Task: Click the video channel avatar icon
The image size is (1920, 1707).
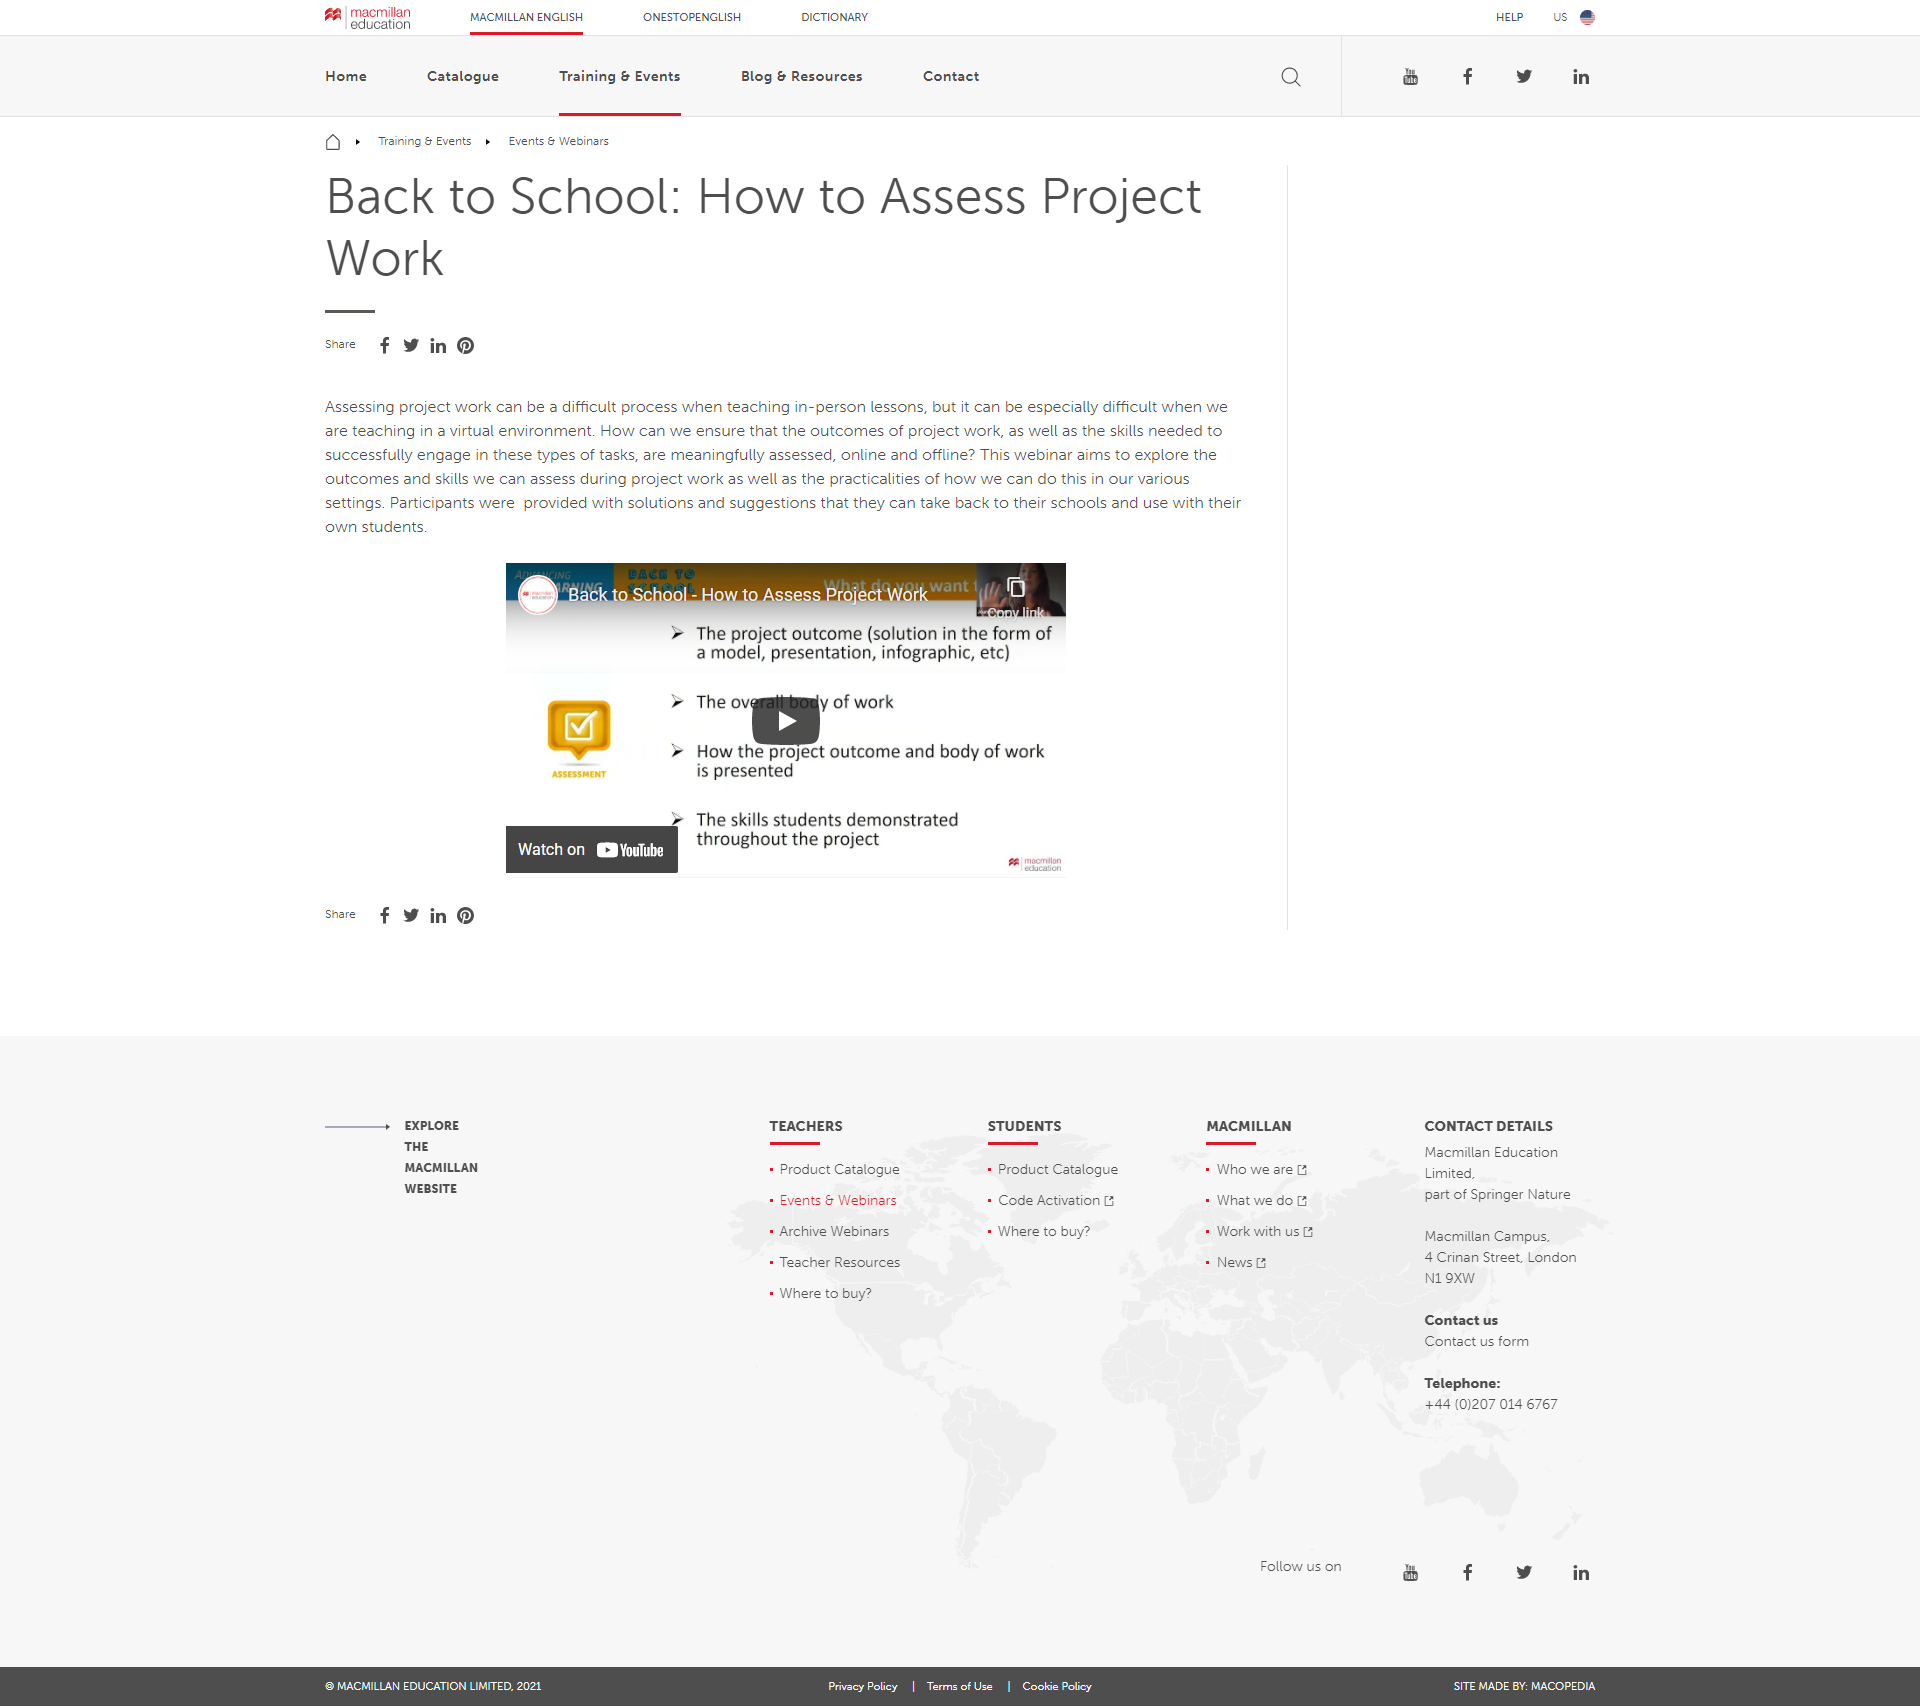Action: (538, 595)
